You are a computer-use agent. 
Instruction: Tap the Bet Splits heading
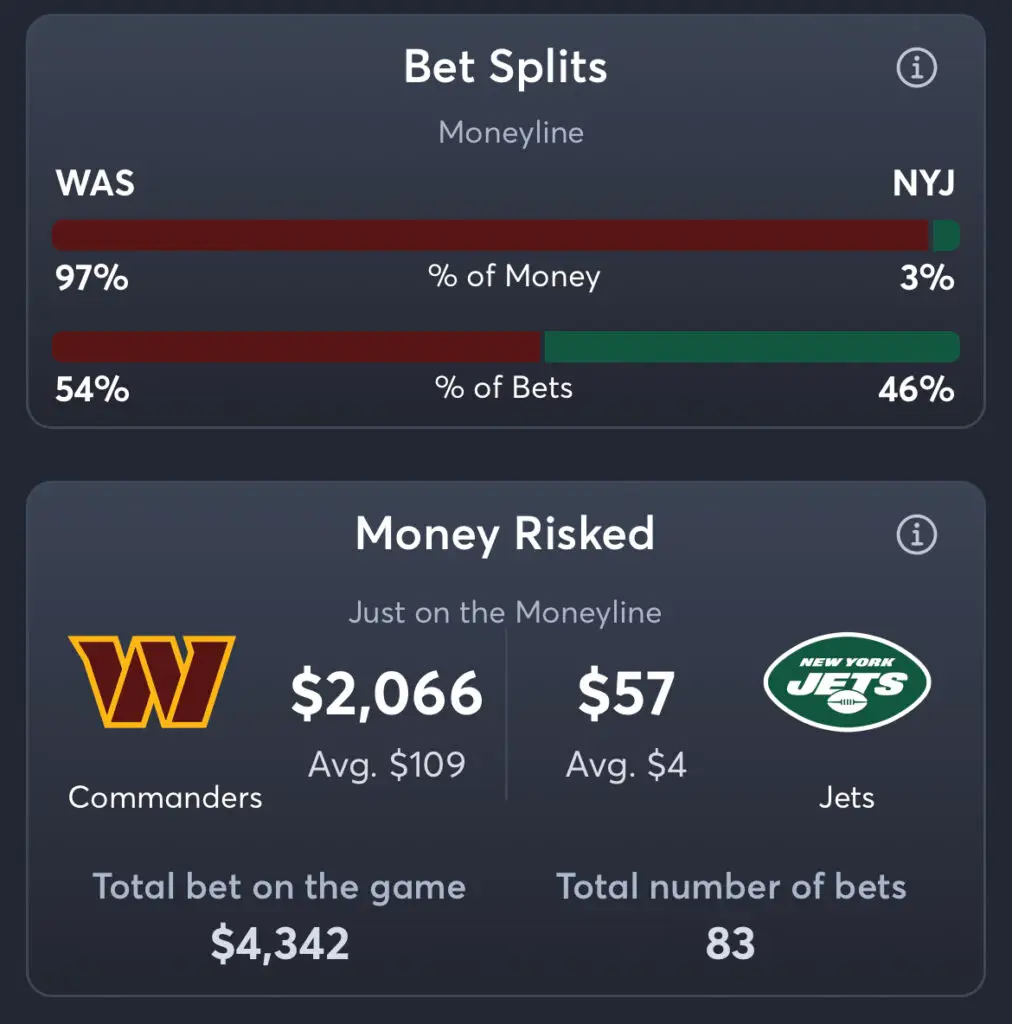click(x=505, y=67)
